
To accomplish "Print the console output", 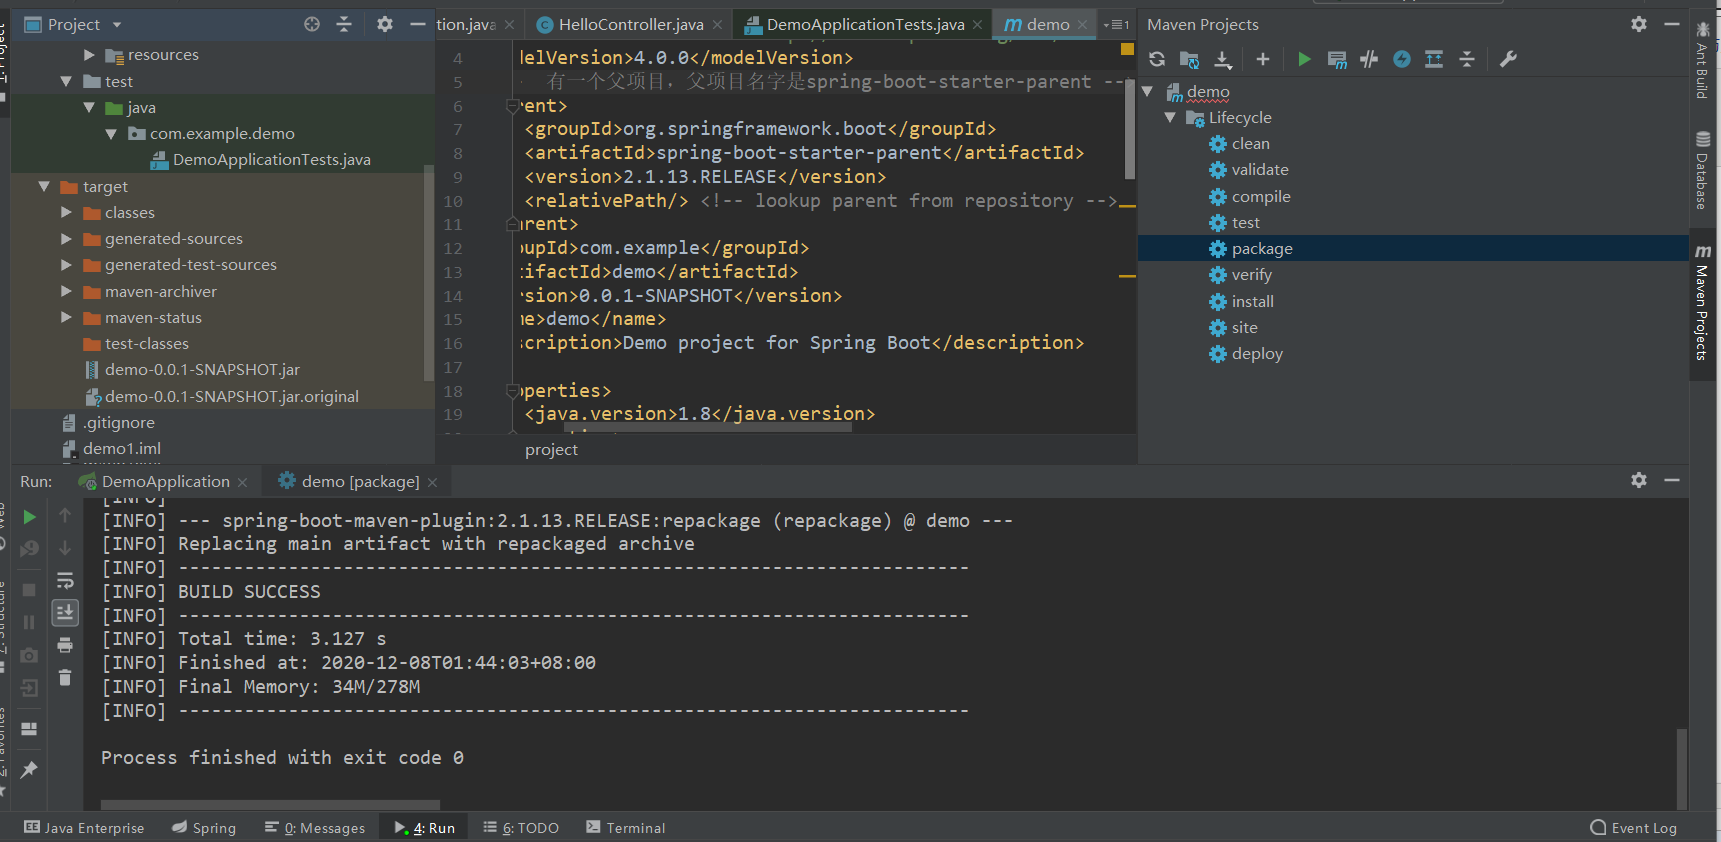I will (x=65, y=645).
